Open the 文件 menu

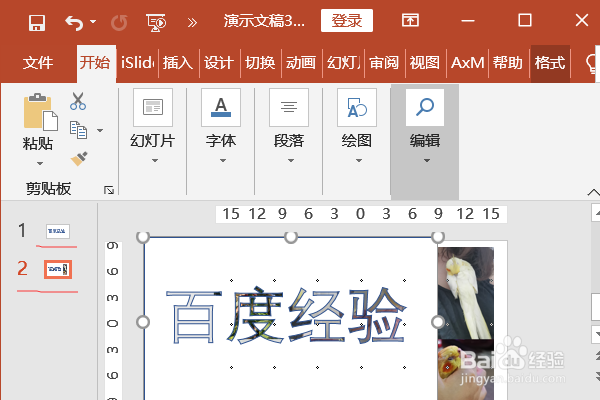[x=38, y=62]
